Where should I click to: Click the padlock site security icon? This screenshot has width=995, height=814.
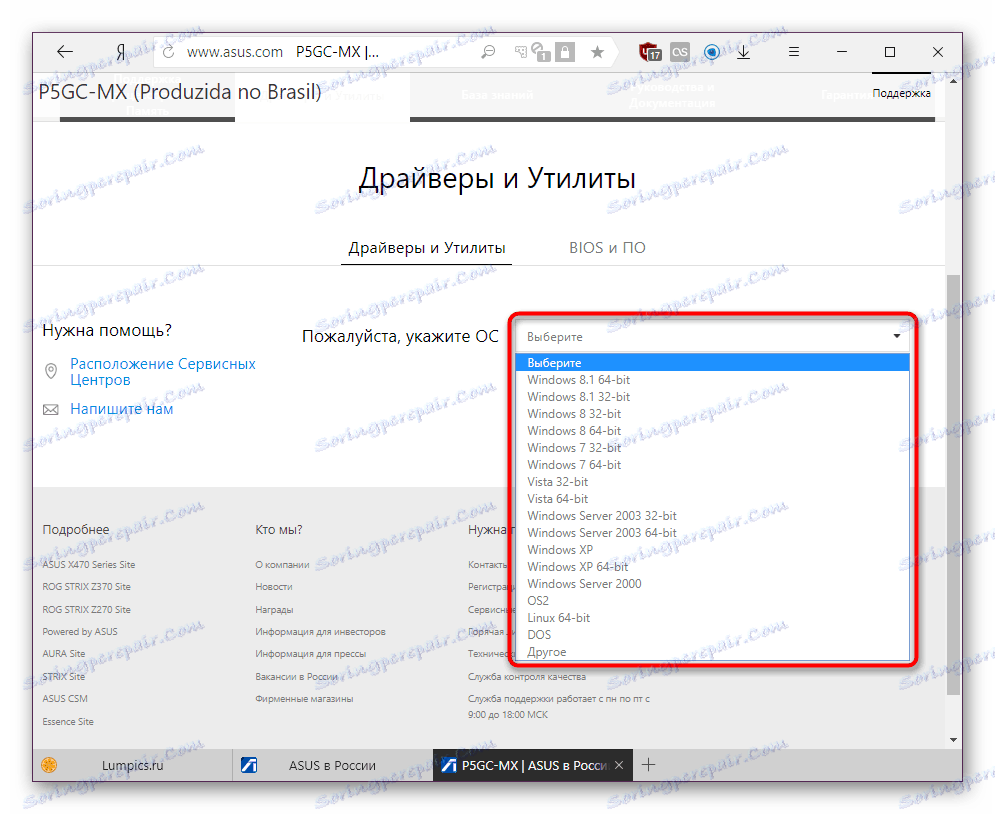pyautogui.click(x=565, y=52)
